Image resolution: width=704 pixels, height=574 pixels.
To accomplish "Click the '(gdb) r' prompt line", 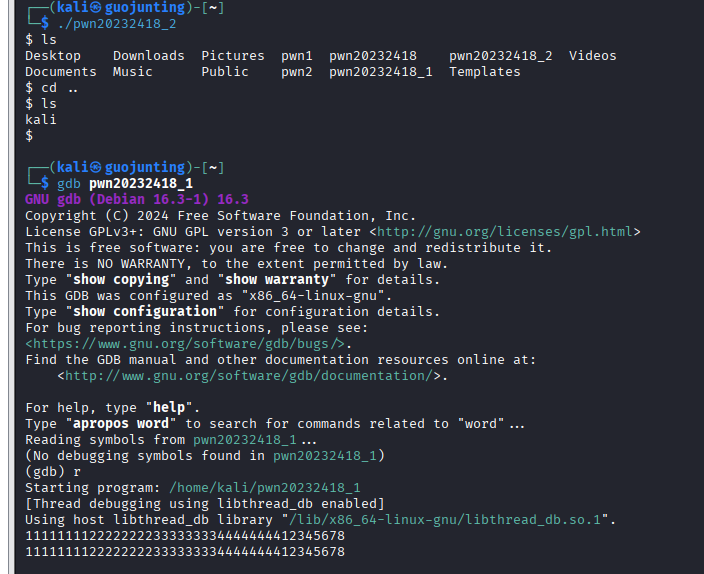I will (53, 472).
